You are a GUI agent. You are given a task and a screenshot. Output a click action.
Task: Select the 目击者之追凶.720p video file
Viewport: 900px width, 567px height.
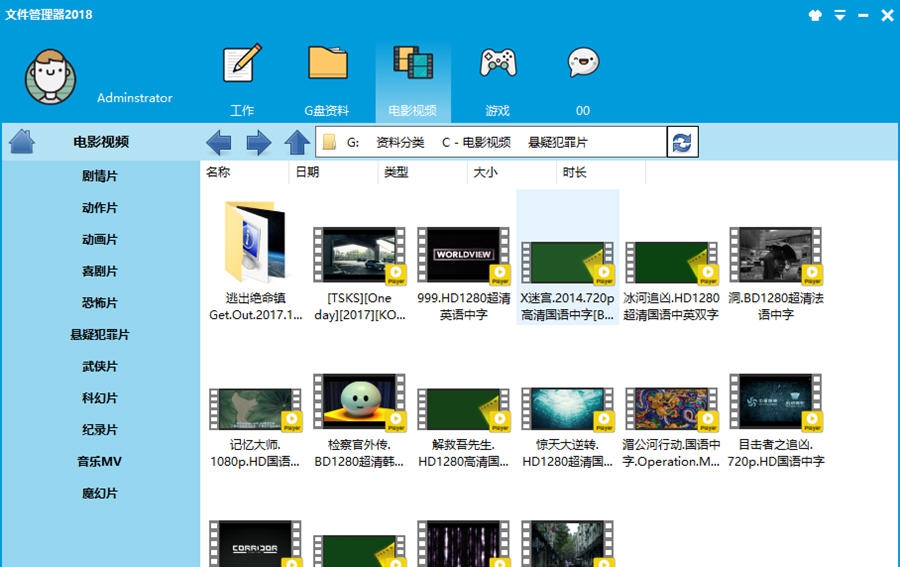(x=775, y=421)
